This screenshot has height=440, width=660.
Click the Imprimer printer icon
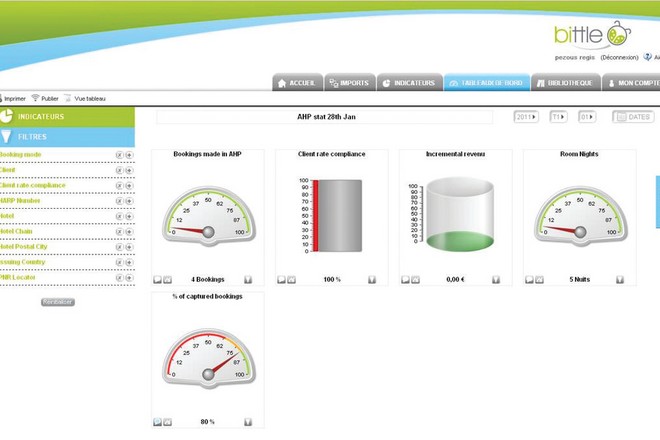click(x=2, y=98)
